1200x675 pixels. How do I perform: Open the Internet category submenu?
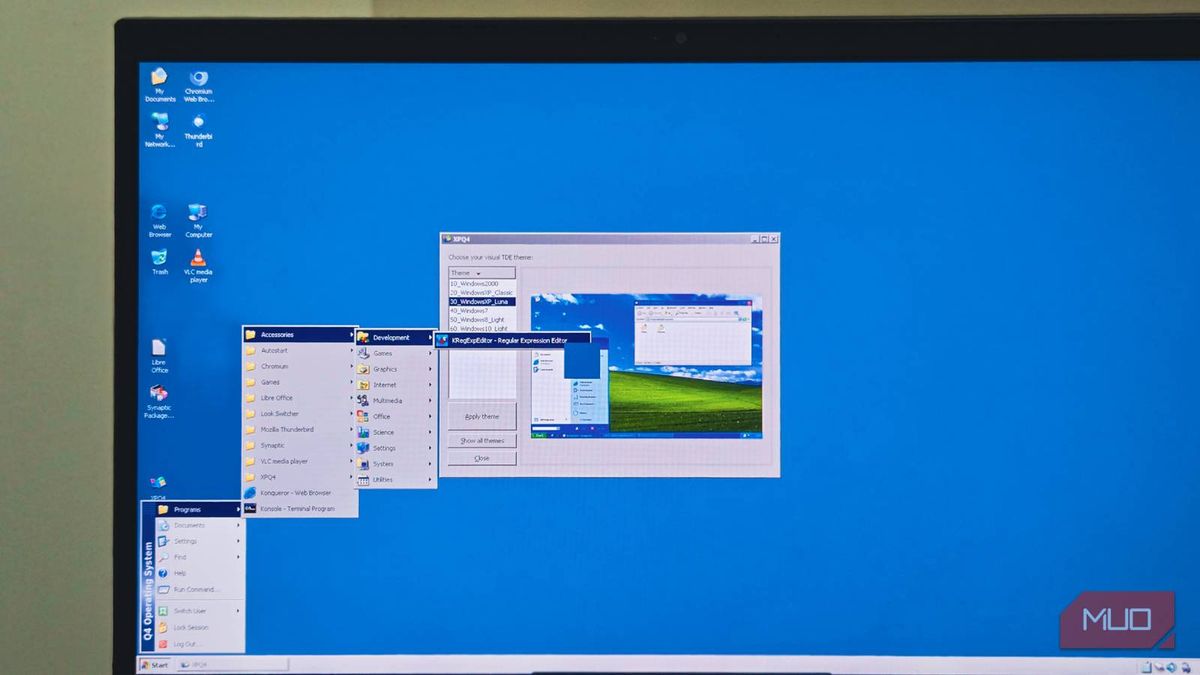396,385
